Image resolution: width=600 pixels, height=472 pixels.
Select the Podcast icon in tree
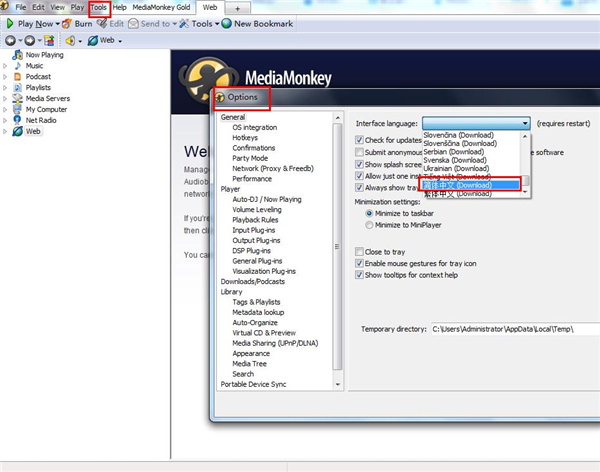18,77
